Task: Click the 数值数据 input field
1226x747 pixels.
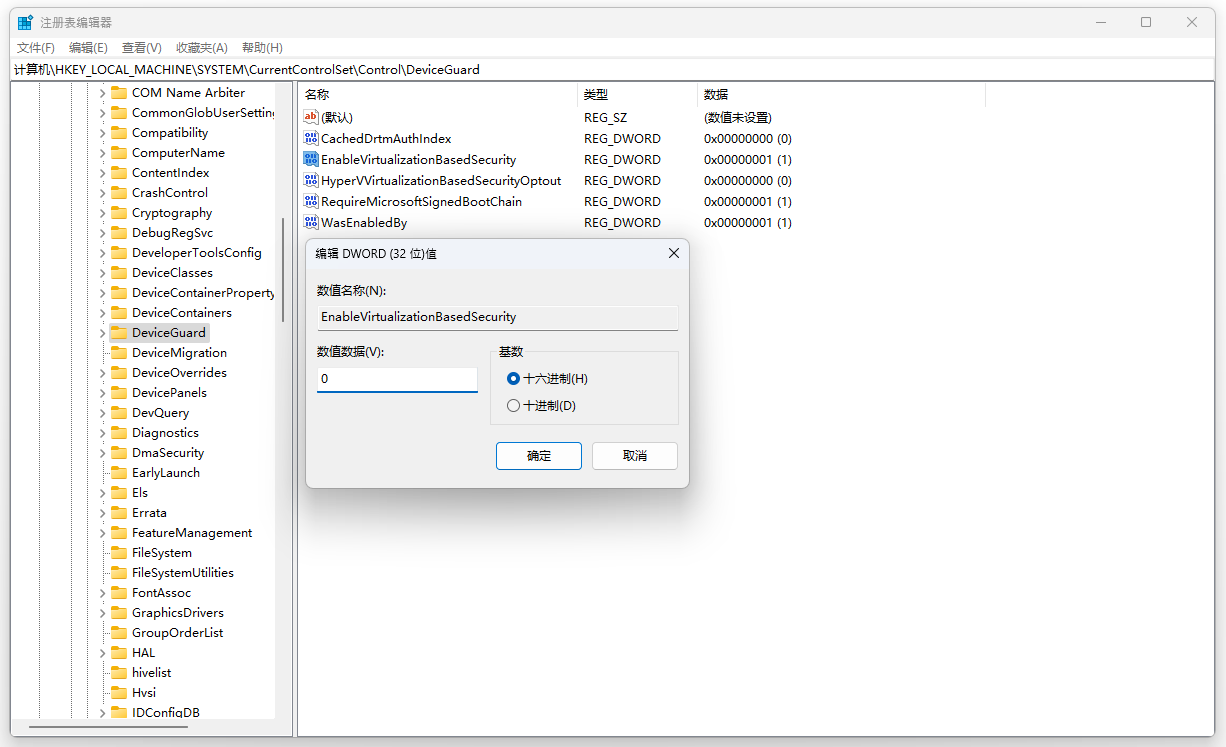Action: [x=397, y=380]
